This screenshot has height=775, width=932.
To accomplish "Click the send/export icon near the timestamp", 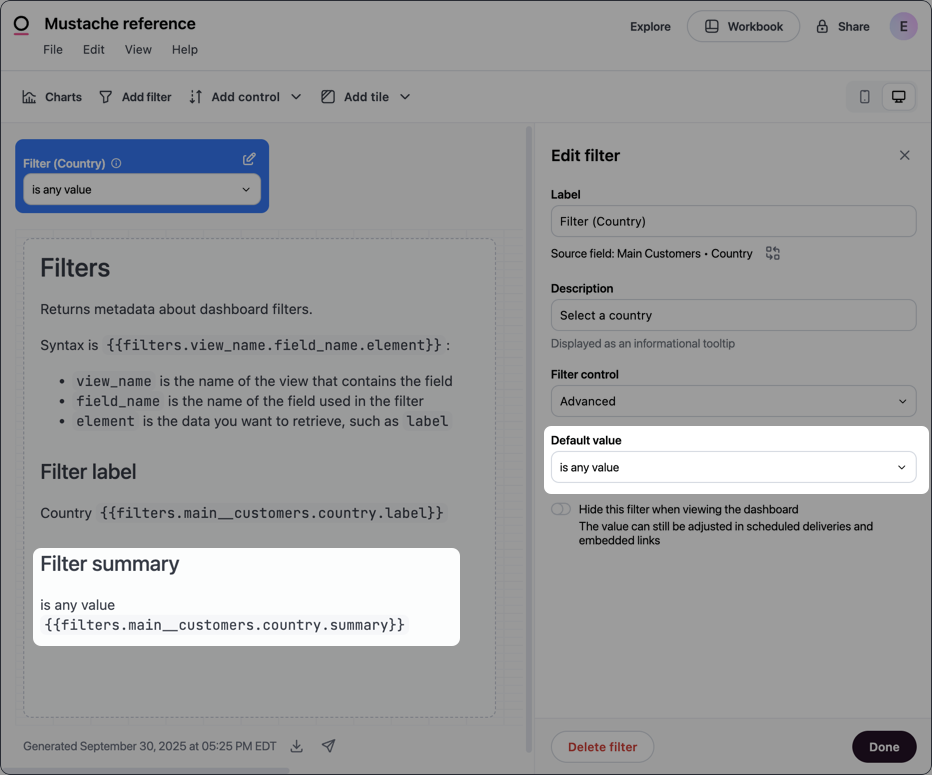I will [x=328, y=746].
